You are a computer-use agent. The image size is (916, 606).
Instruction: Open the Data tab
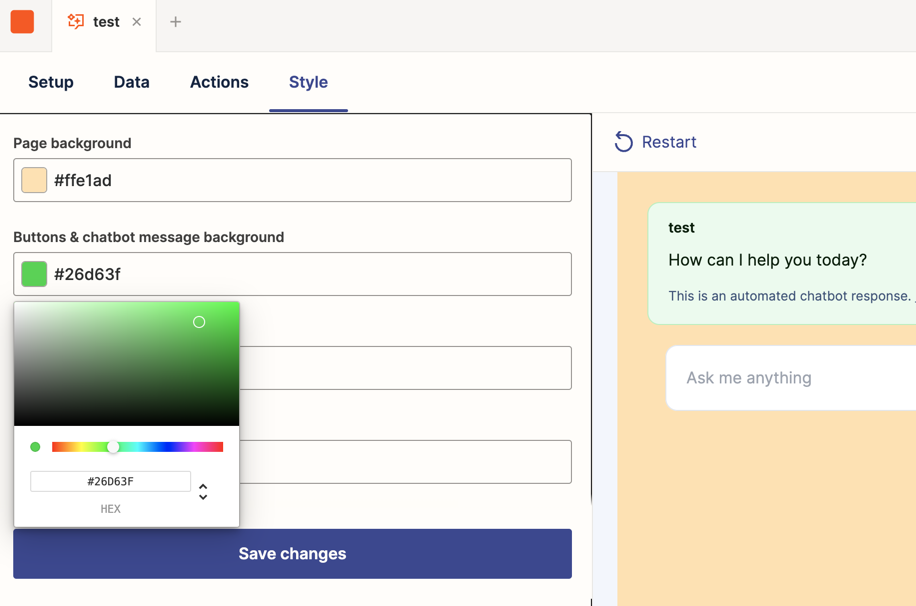(131, 82)
